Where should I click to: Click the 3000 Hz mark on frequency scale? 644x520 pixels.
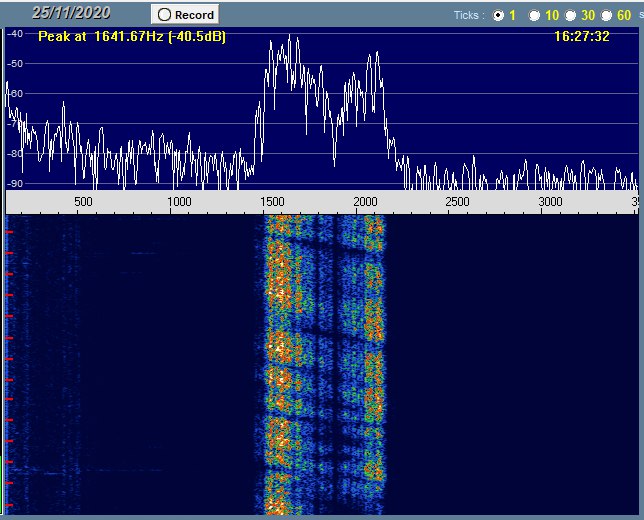pyautogui.click(x=550, y=202)
